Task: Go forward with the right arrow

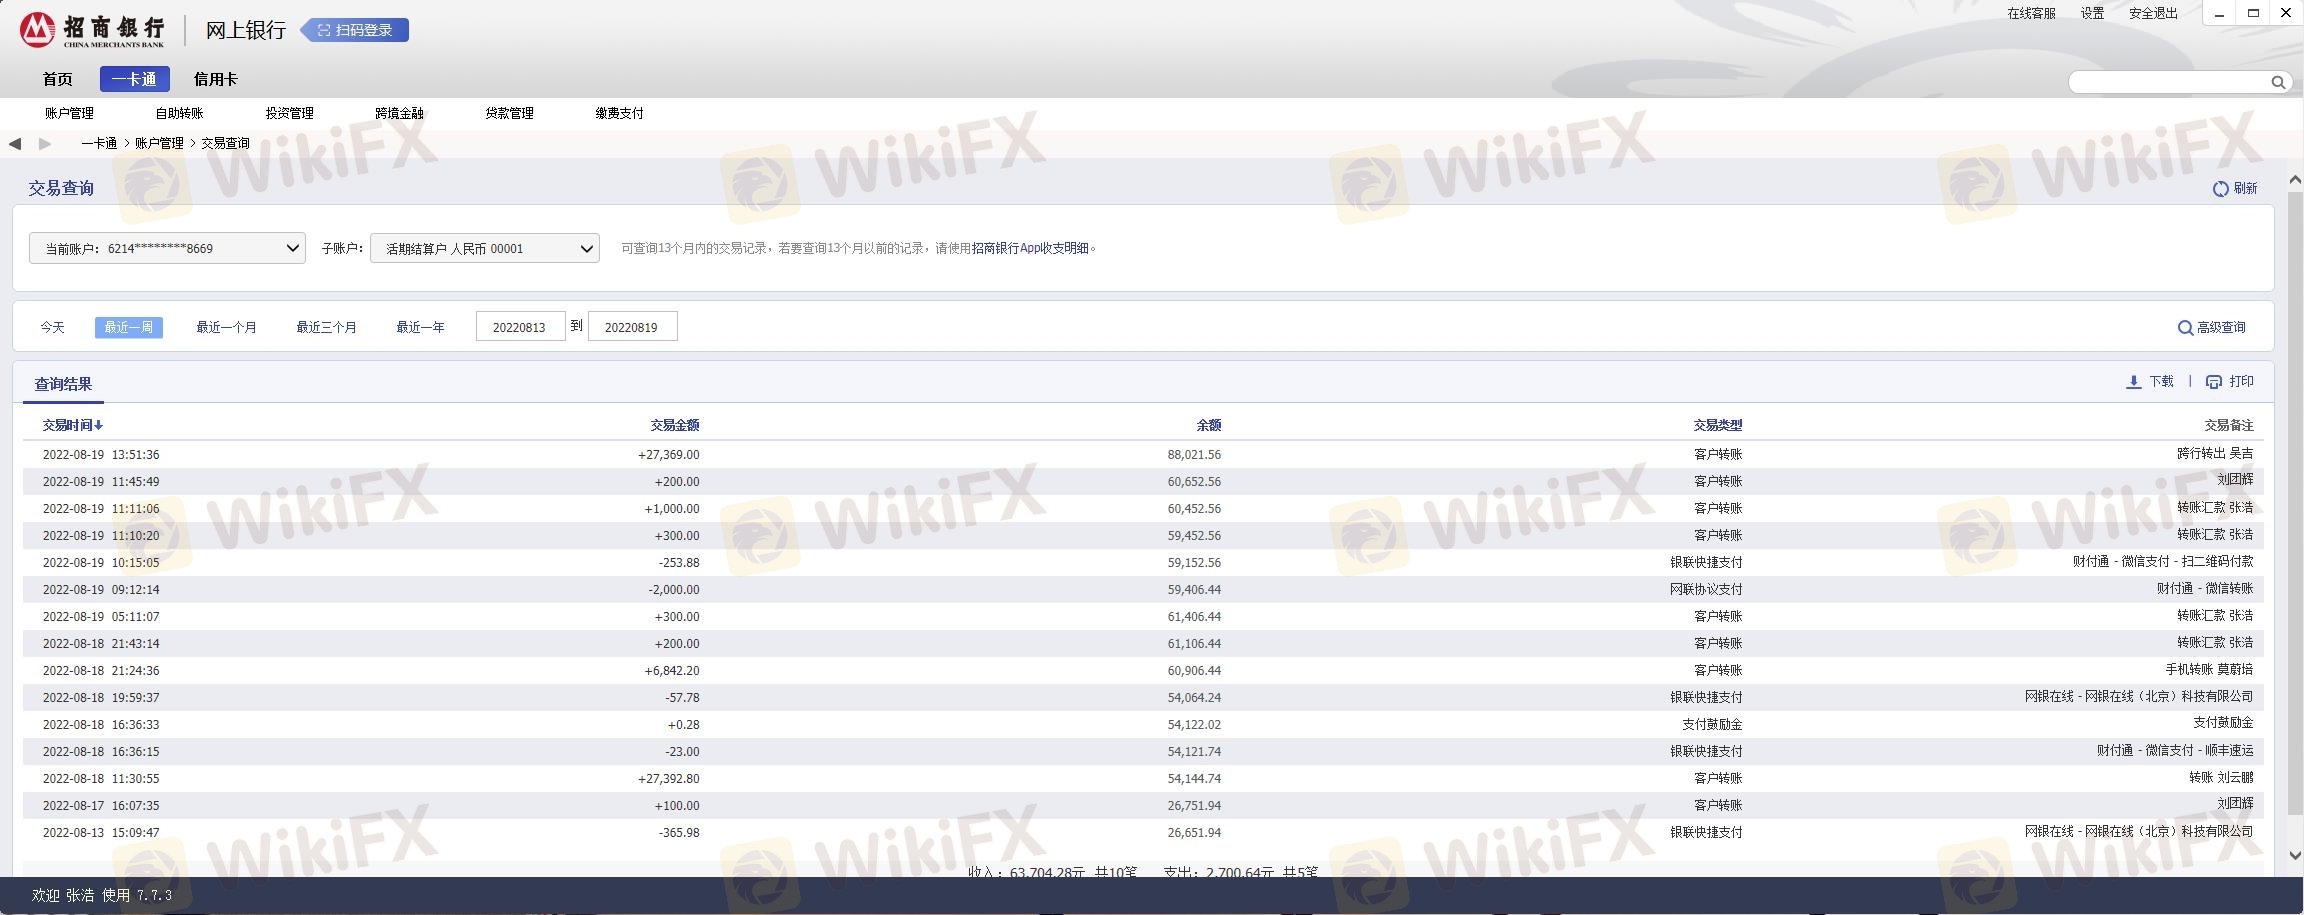Action: click(45, 143)
